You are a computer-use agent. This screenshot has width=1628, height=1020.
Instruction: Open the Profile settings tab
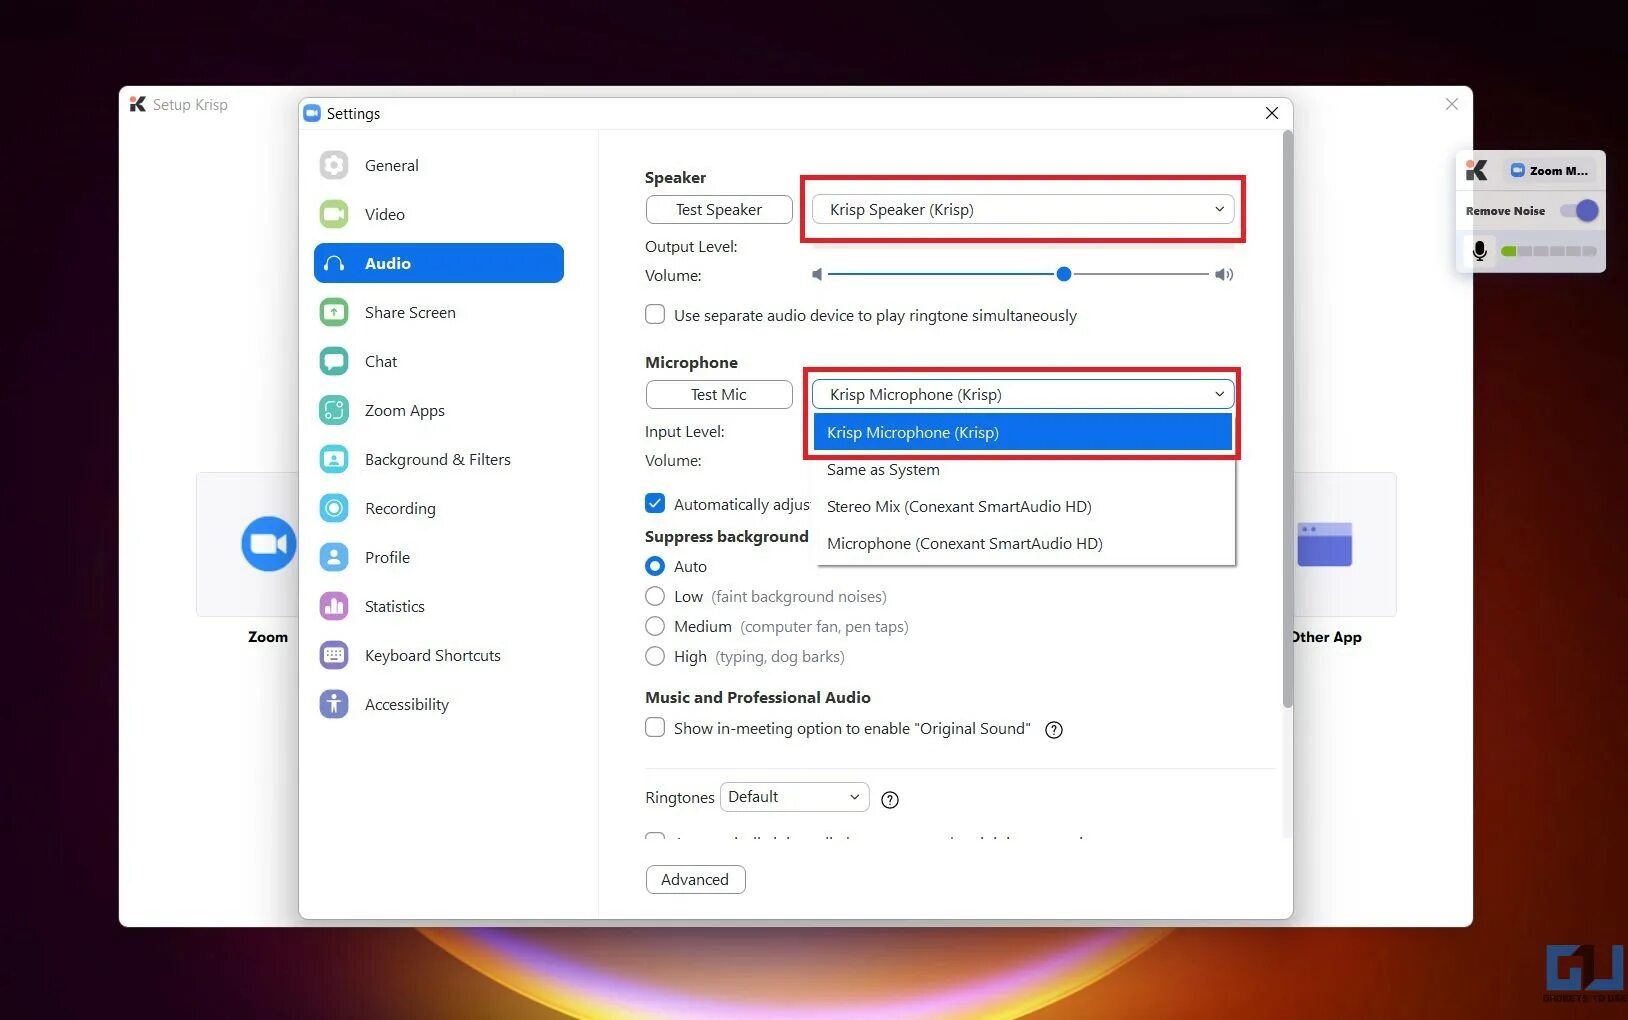pyautogui.click(x=439, y=557)
